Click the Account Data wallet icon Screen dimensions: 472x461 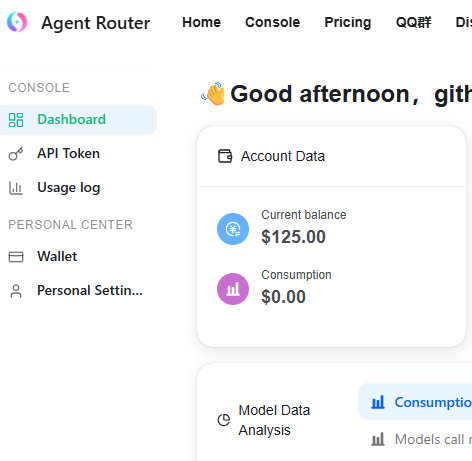225,156
